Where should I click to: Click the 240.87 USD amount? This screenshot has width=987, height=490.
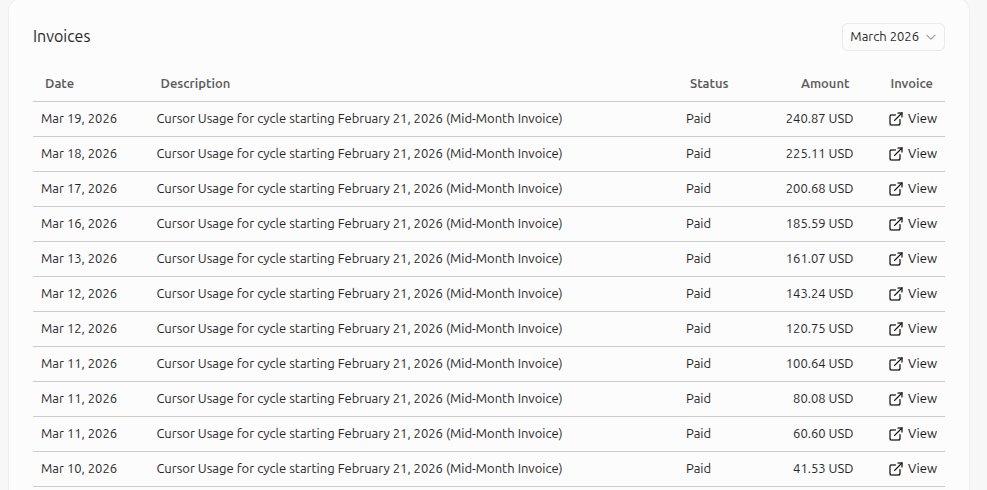coord(820,118)
